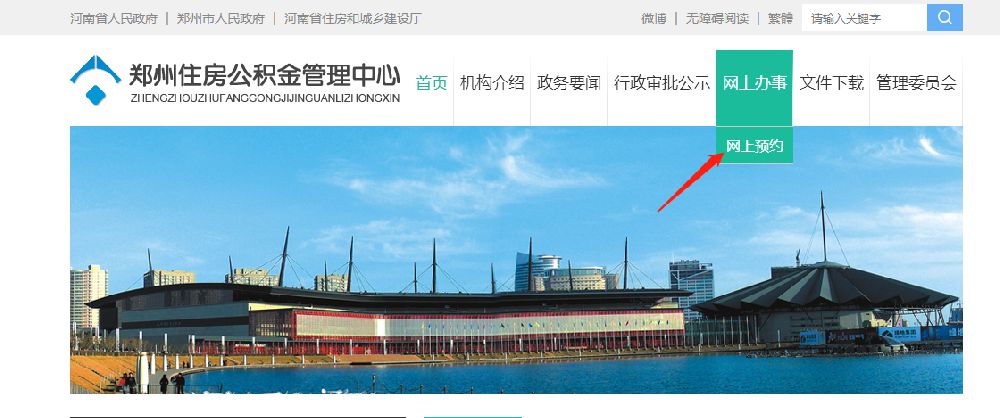1000x418 pixels.
Task: Click the convention center banner image
Action: 516,260
